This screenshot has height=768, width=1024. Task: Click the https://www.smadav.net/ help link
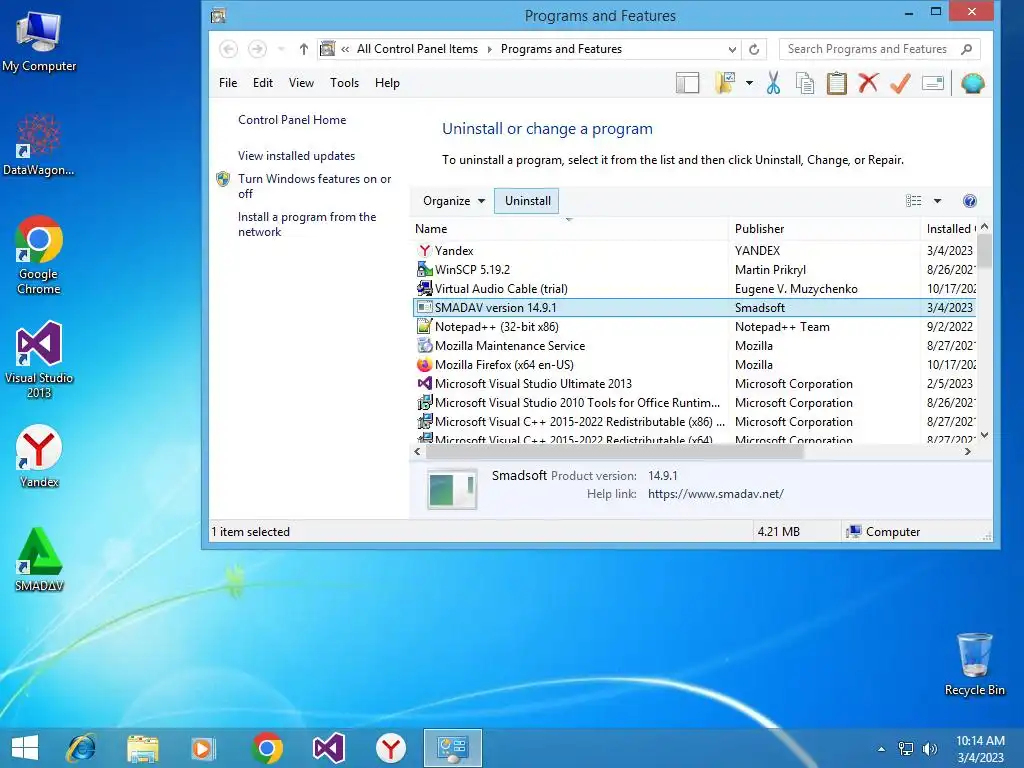716,494
